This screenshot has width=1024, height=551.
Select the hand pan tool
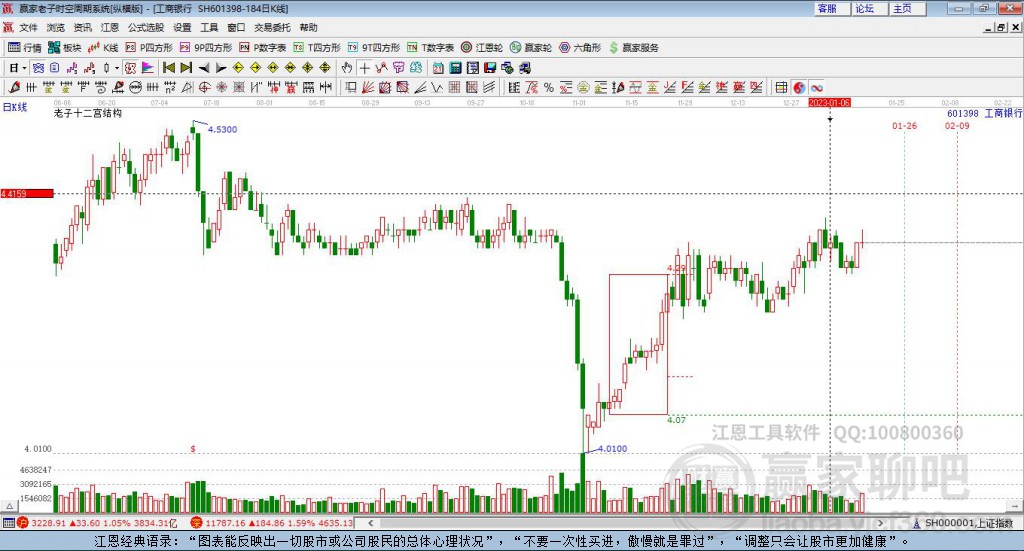click(x=347, y=68)
